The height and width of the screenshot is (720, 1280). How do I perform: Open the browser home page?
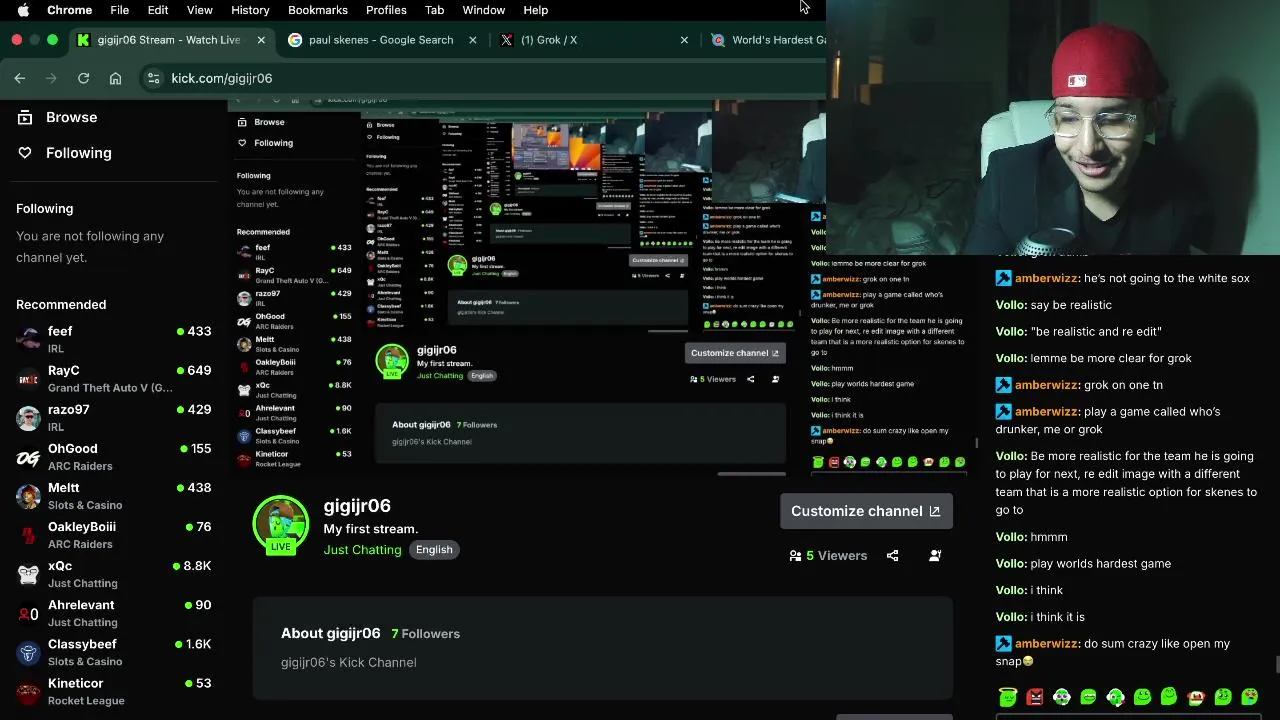click(116, 78)
